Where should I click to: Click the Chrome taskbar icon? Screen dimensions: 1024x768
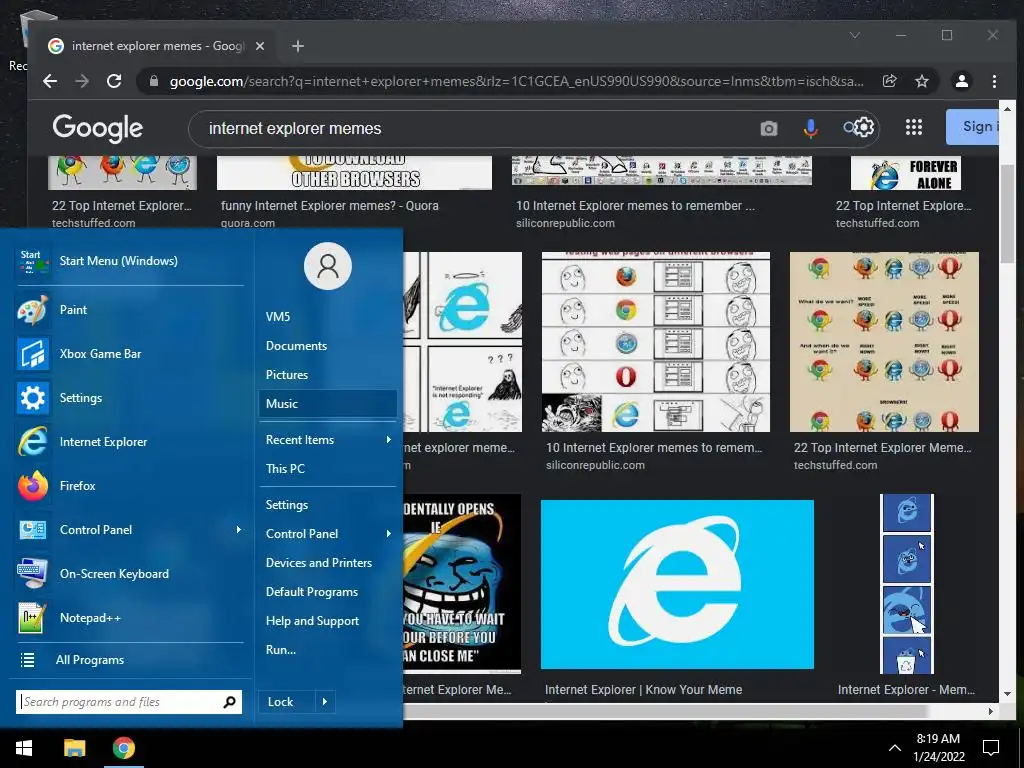tap(123, 748)
